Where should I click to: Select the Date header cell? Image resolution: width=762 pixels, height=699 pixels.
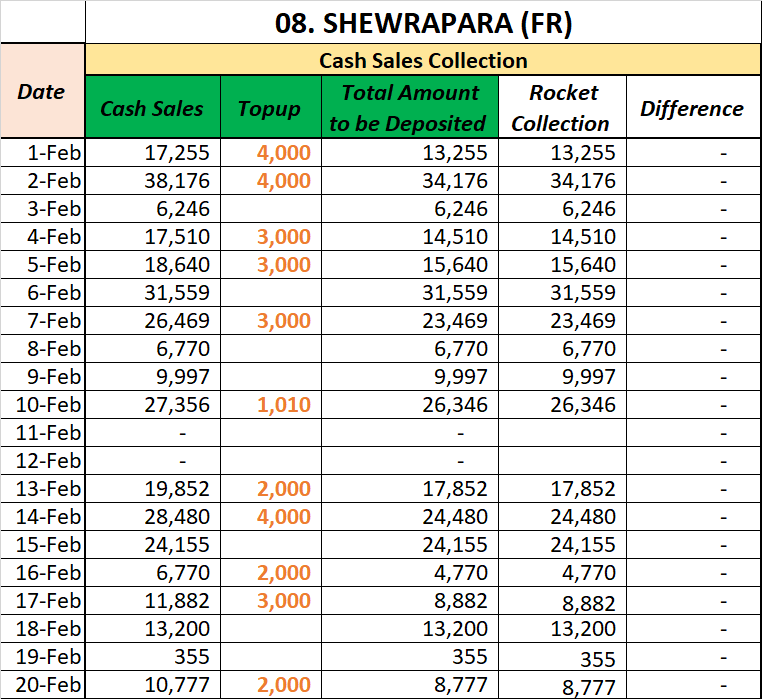tap(42, 91)
